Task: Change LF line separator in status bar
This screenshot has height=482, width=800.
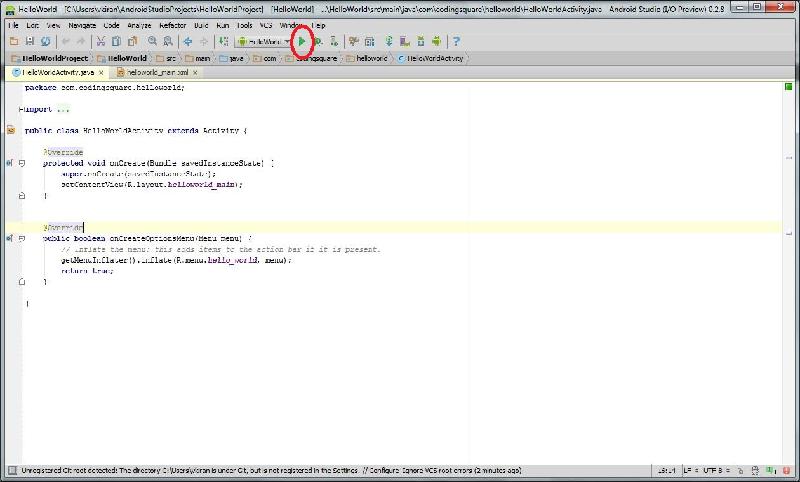Action: pyautogui.click(x=690, y=470)
